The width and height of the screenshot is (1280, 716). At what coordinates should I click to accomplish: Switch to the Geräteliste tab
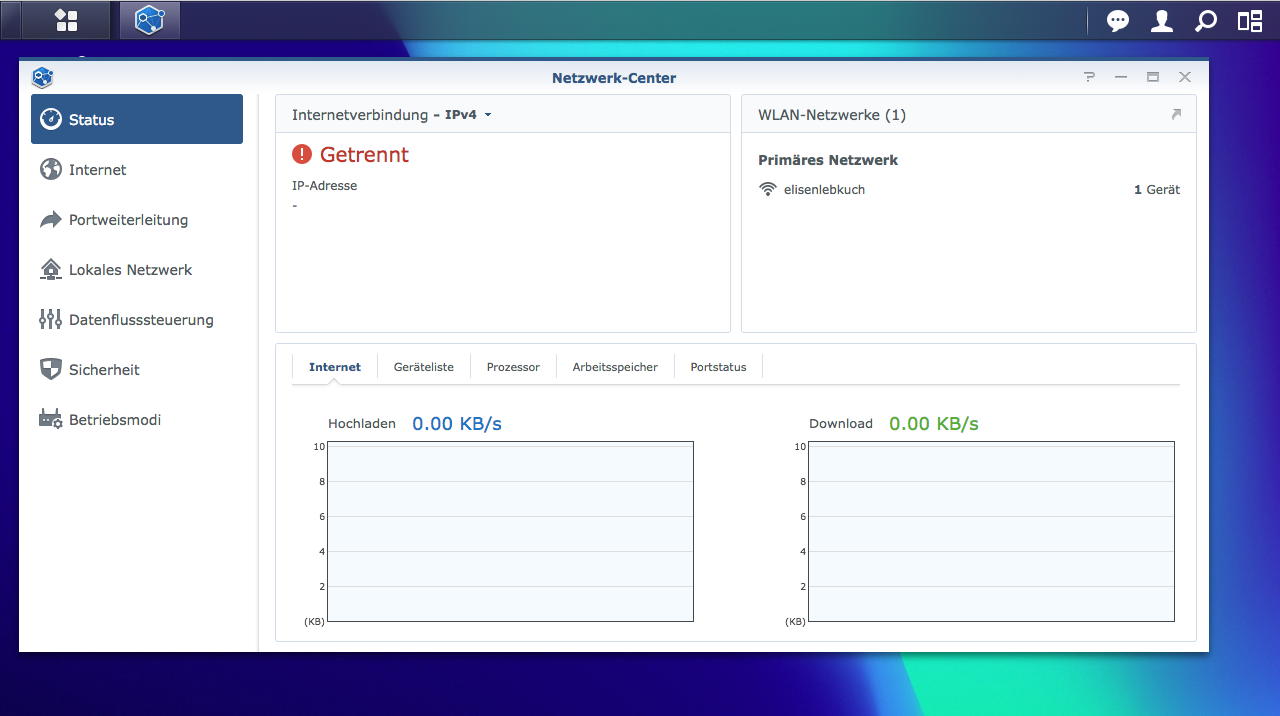click(x=424, y=367)
